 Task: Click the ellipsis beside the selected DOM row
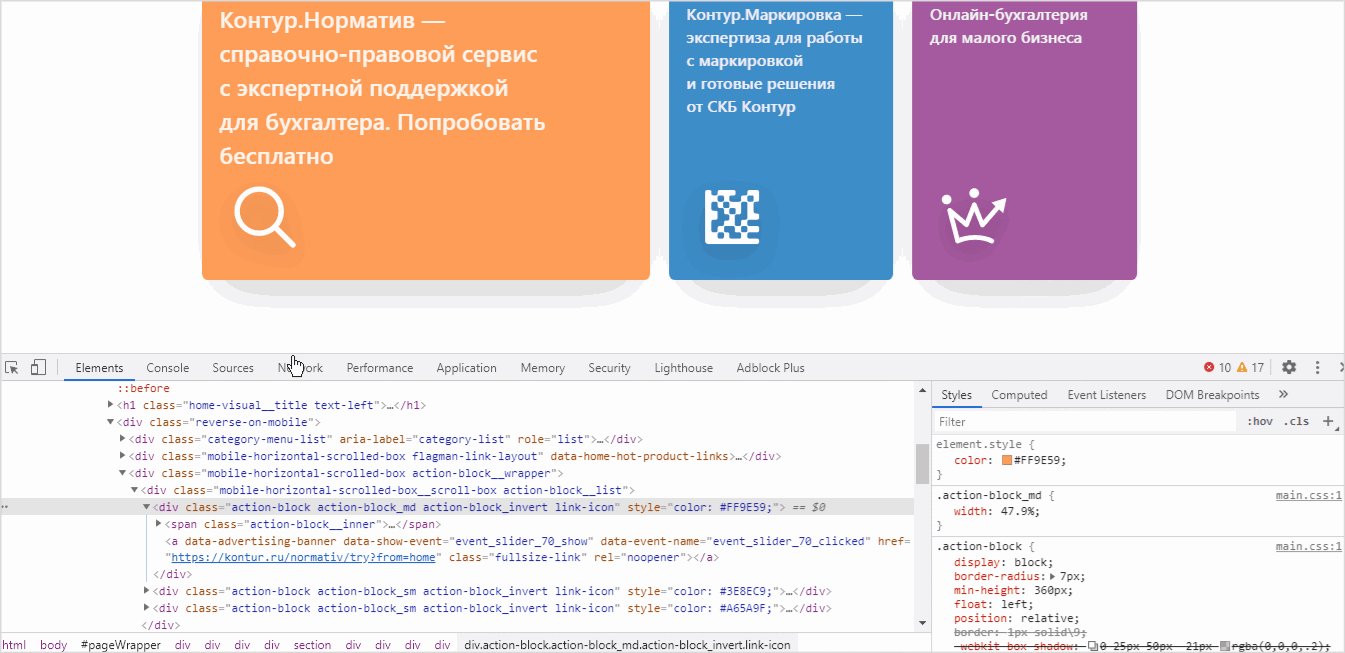pyautogui.click(x=5, y=507)
